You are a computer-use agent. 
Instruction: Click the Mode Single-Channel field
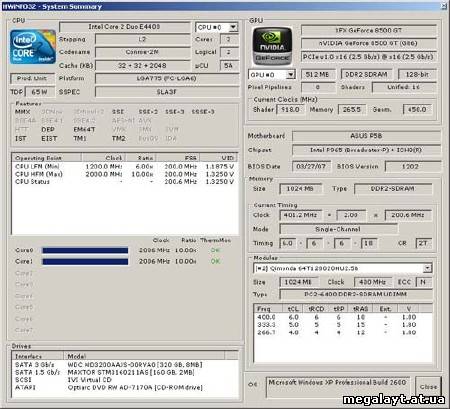[338, 229]
